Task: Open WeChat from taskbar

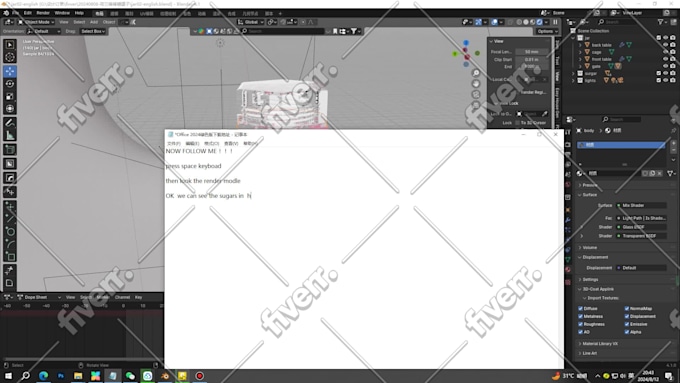Action: coord(130,376)
